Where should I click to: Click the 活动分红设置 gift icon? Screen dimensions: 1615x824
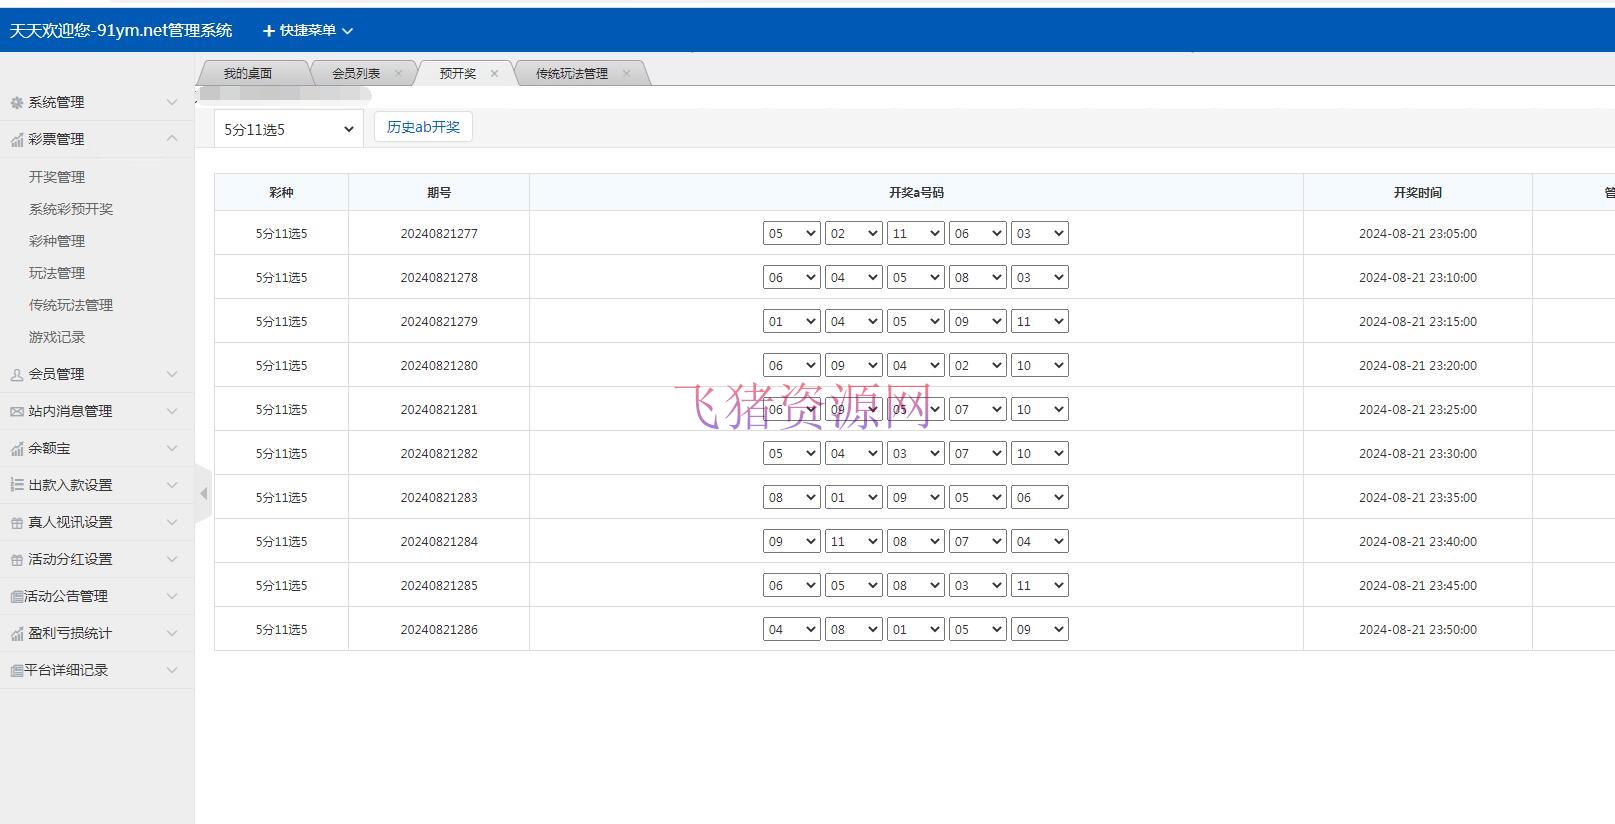[17, 560]
